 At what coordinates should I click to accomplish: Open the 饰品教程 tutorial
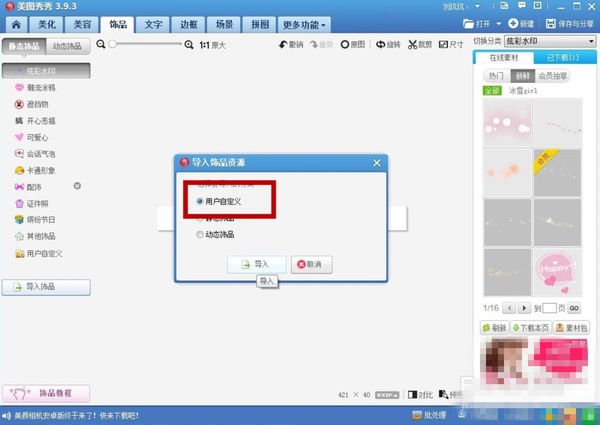pos(46,393)
